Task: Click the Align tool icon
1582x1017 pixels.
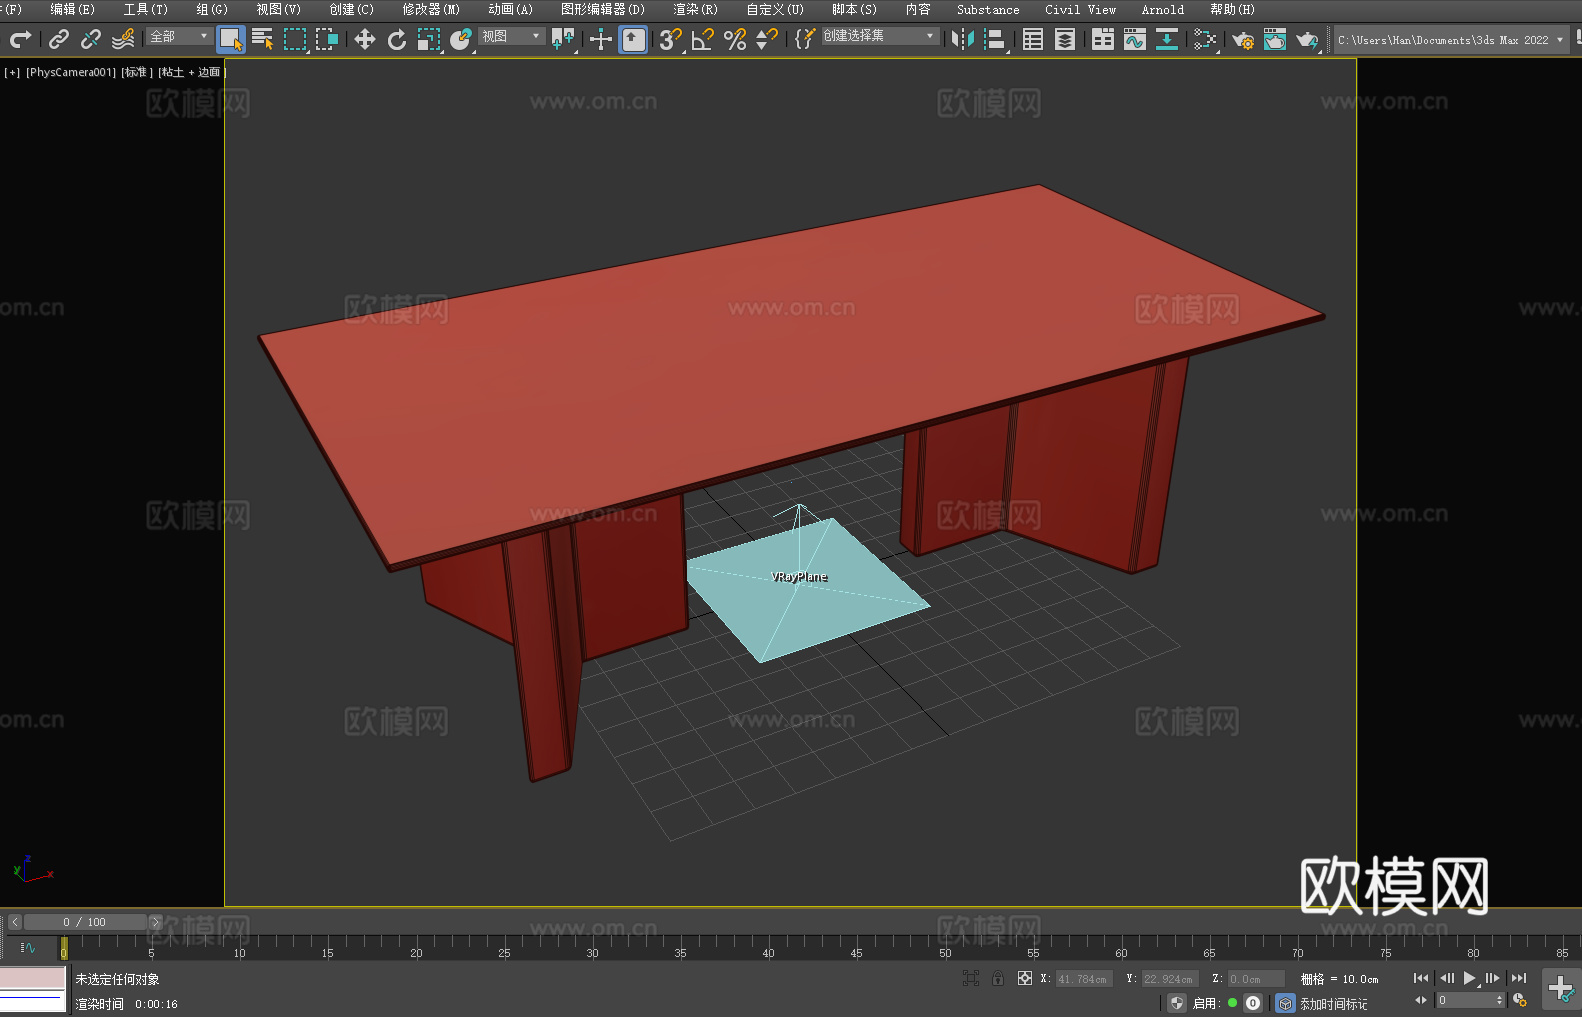Action: click(x=995, y=39)
